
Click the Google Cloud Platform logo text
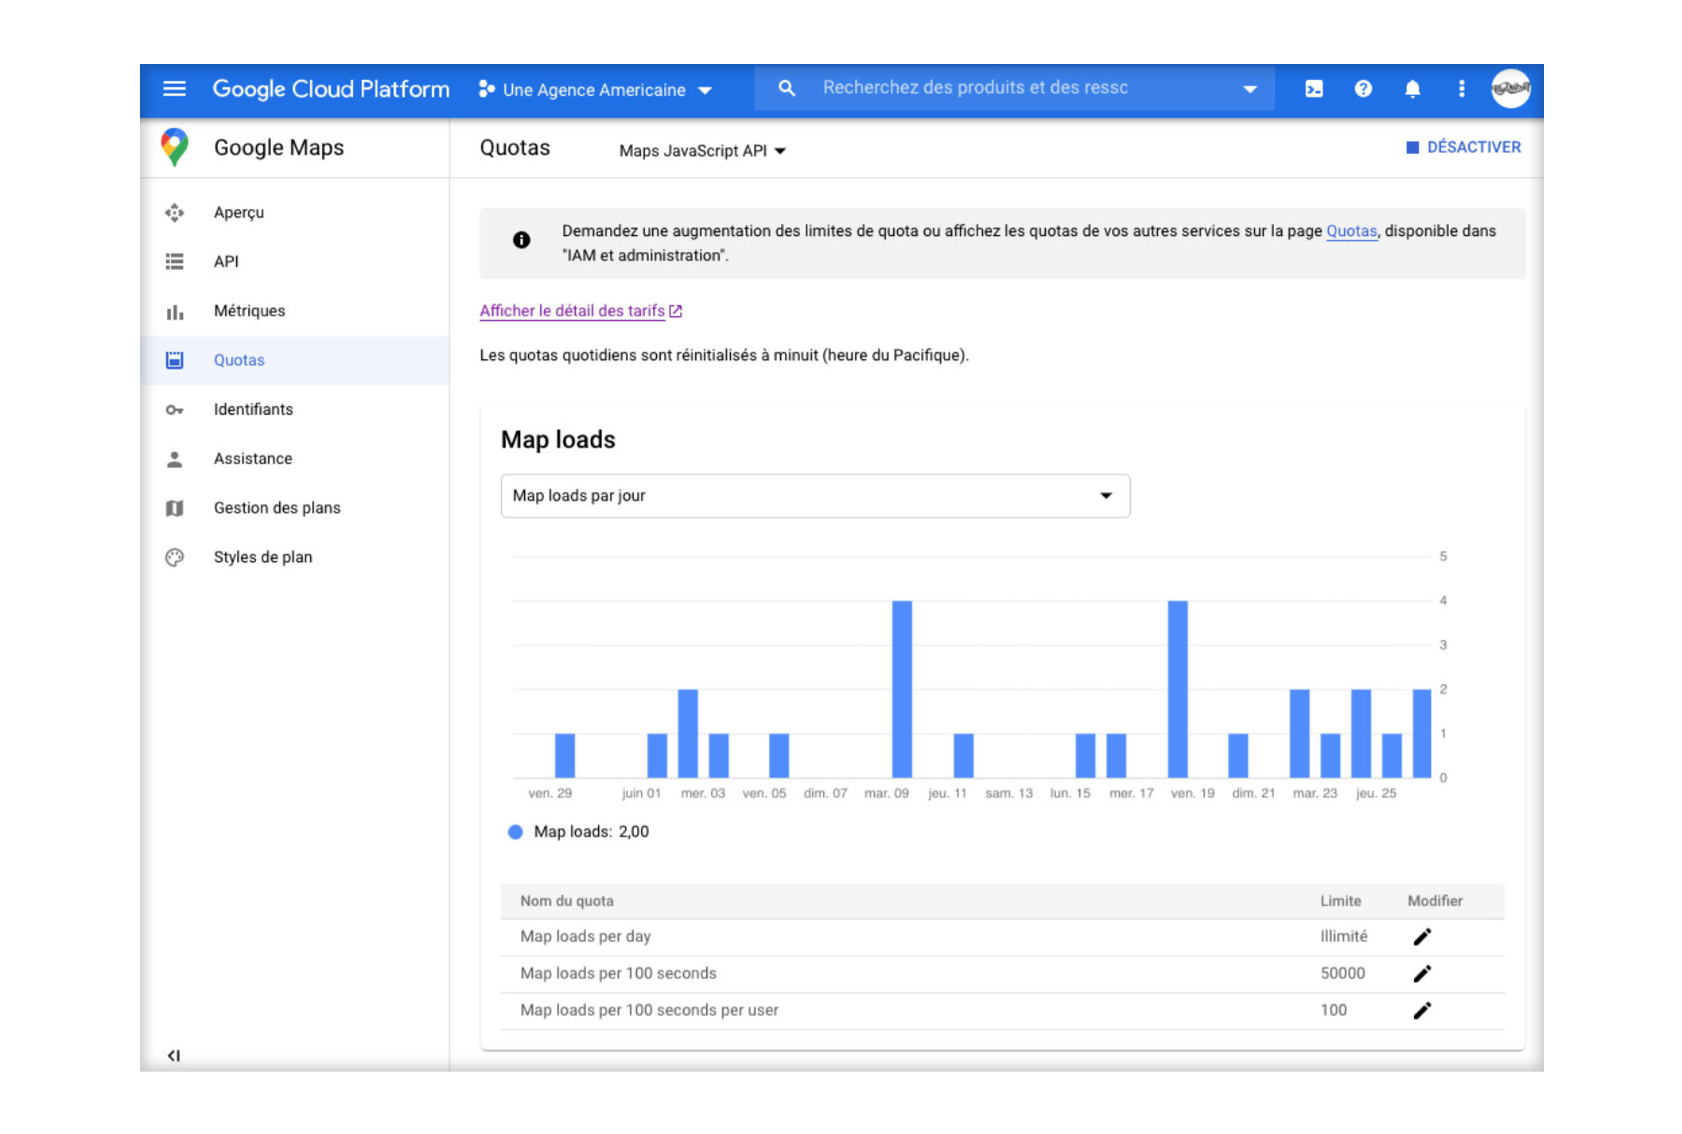coord(331,89)
